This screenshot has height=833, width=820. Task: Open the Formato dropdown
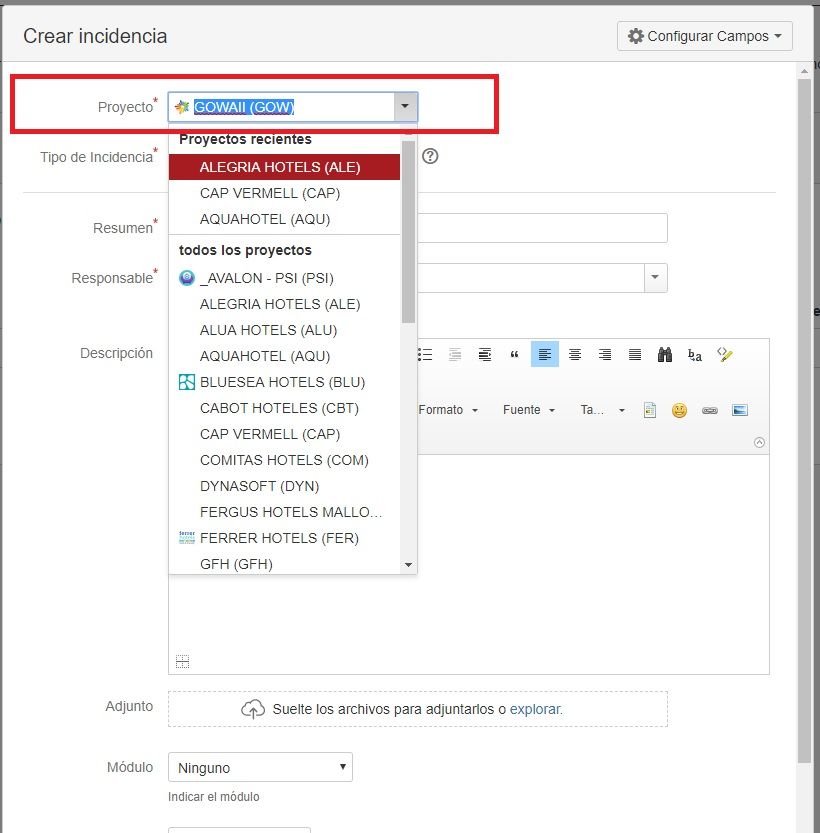(x=449, y=410)
